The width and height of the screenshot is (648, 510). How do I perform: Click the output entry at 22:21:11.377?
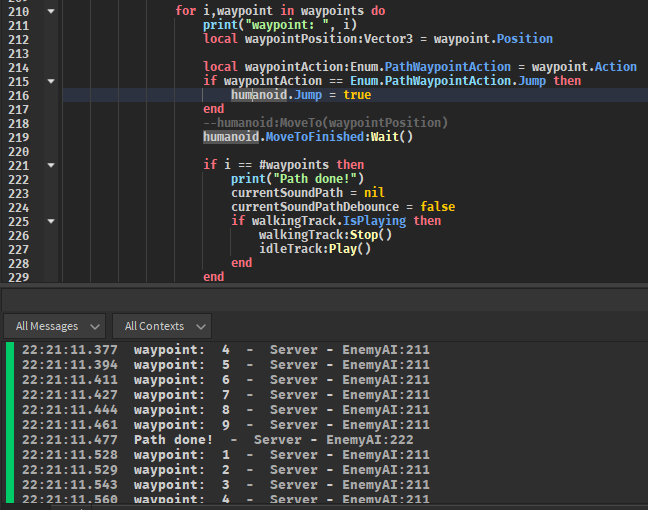click(69, 350)
